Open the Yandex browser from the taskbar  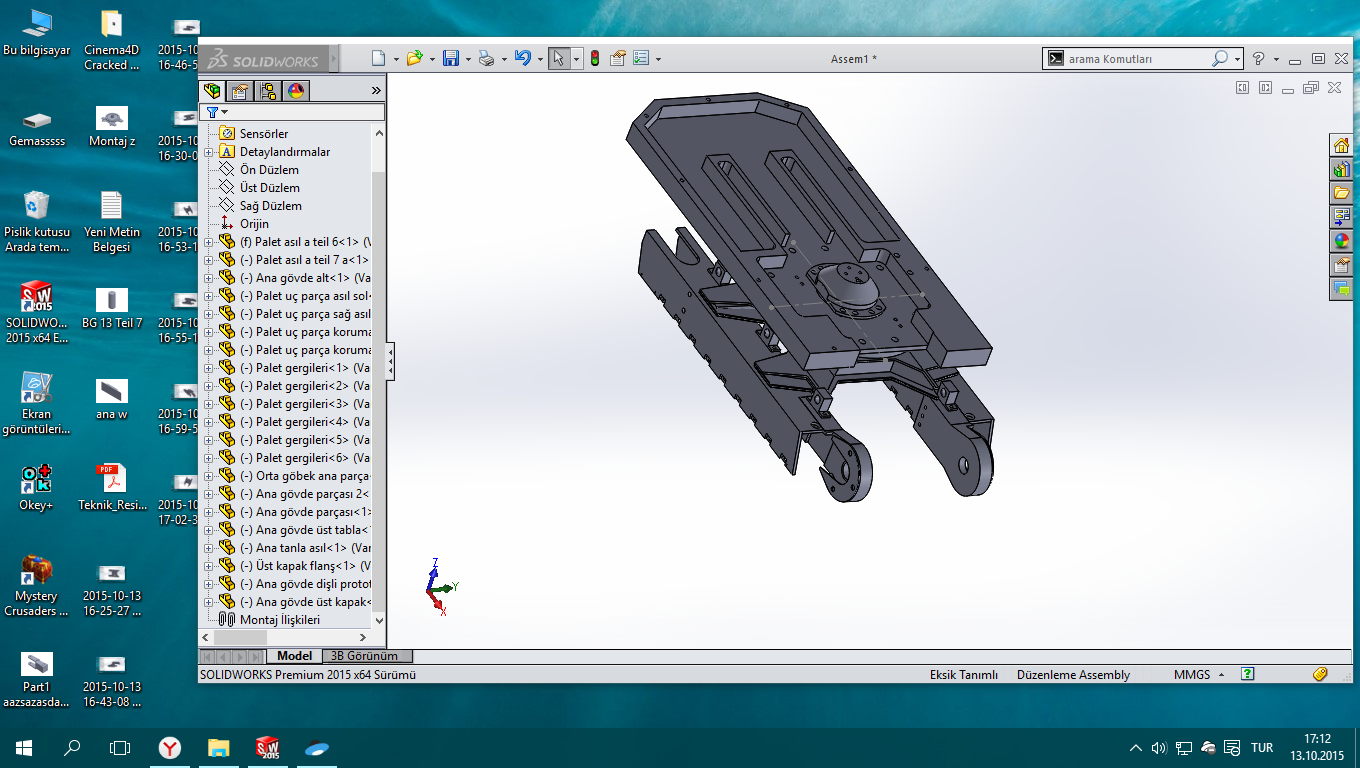coord(171,747)
